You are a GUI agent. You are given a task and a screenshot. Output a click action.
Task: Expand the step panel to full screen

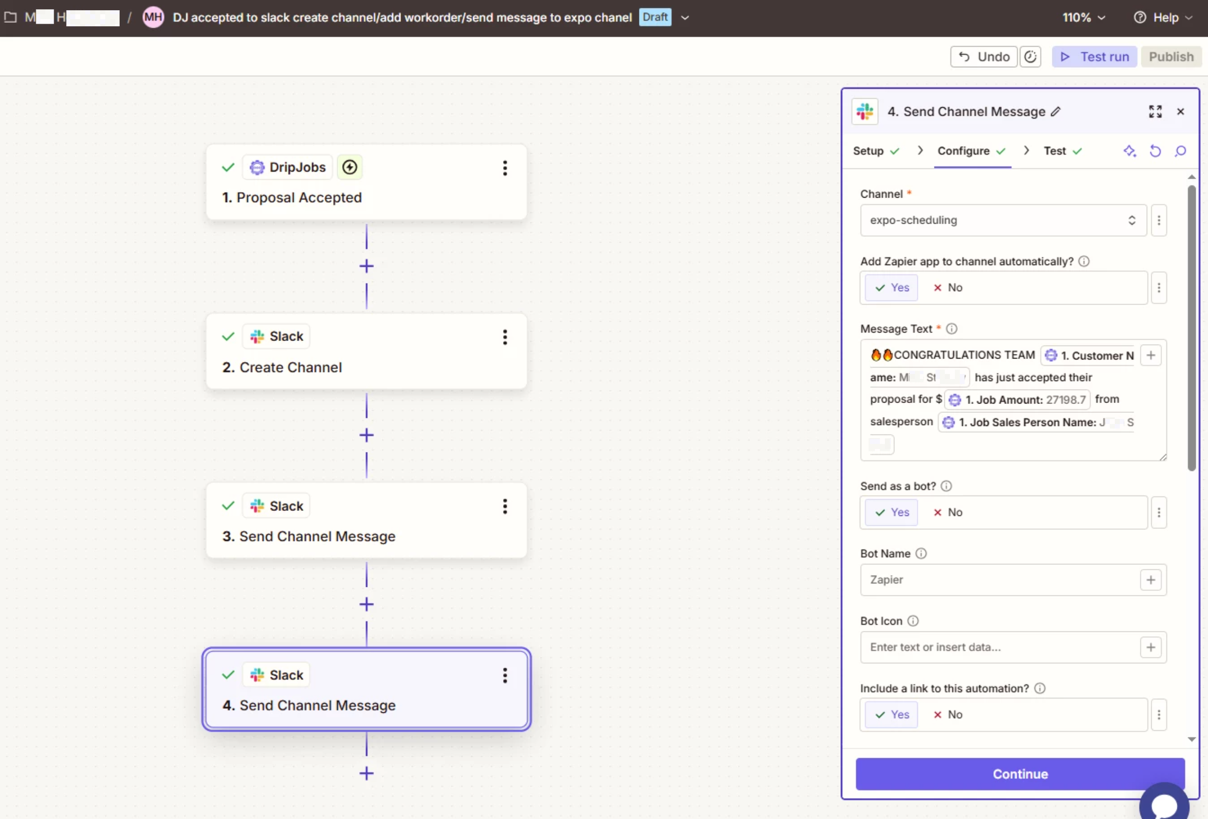tap(1155, 112)
